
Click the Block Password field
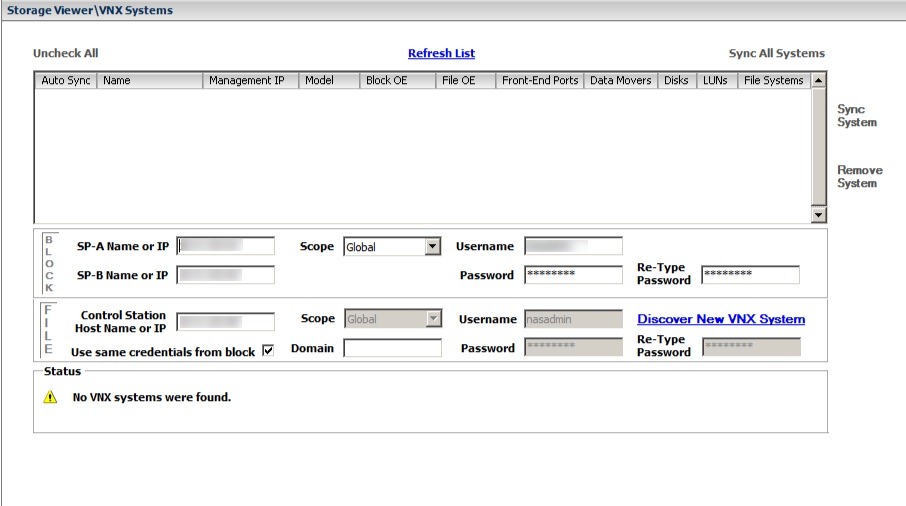[x=573, y=275]
